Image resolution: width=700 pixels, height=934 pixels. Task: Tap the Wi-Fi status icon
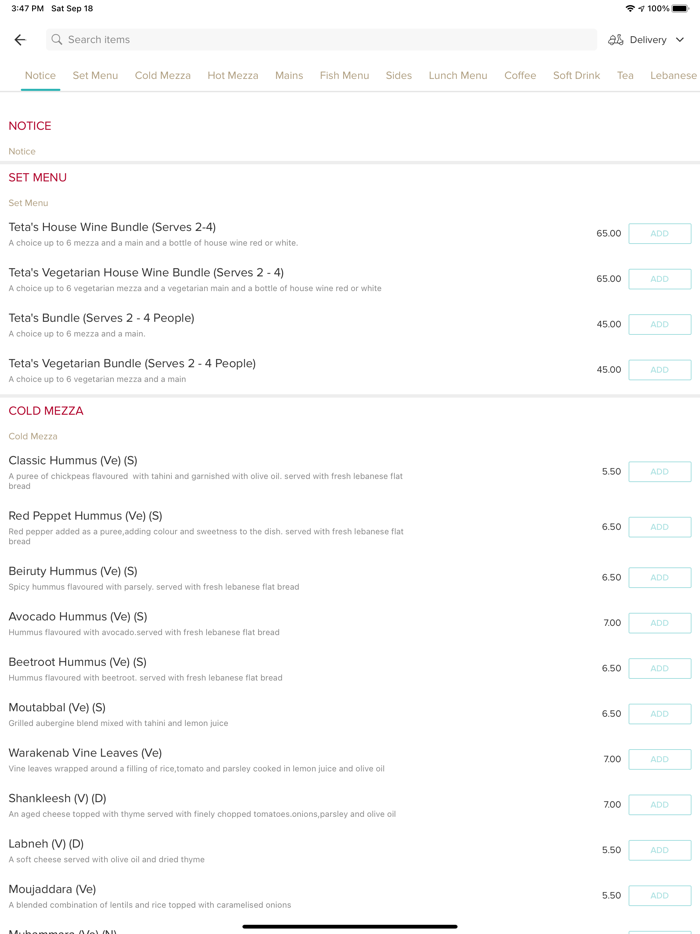(x=629, y=8)
